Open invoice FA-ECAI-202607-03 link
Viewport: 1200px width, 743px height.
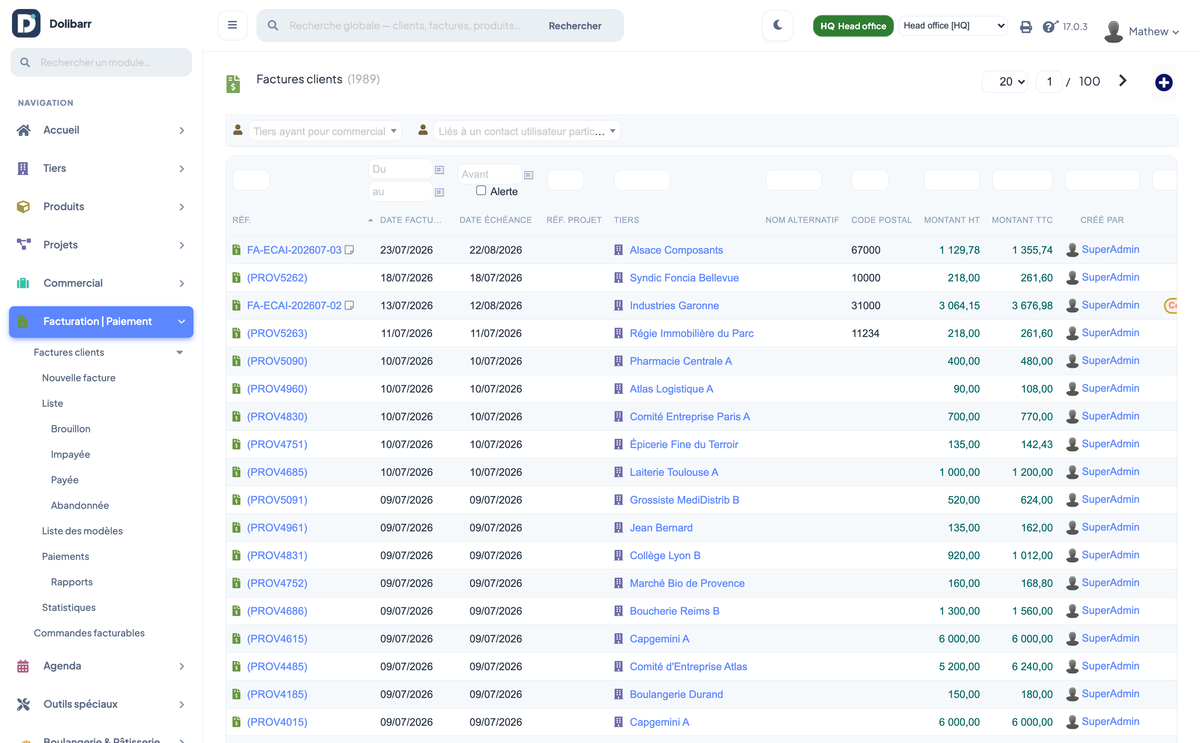tap(294, 250)
